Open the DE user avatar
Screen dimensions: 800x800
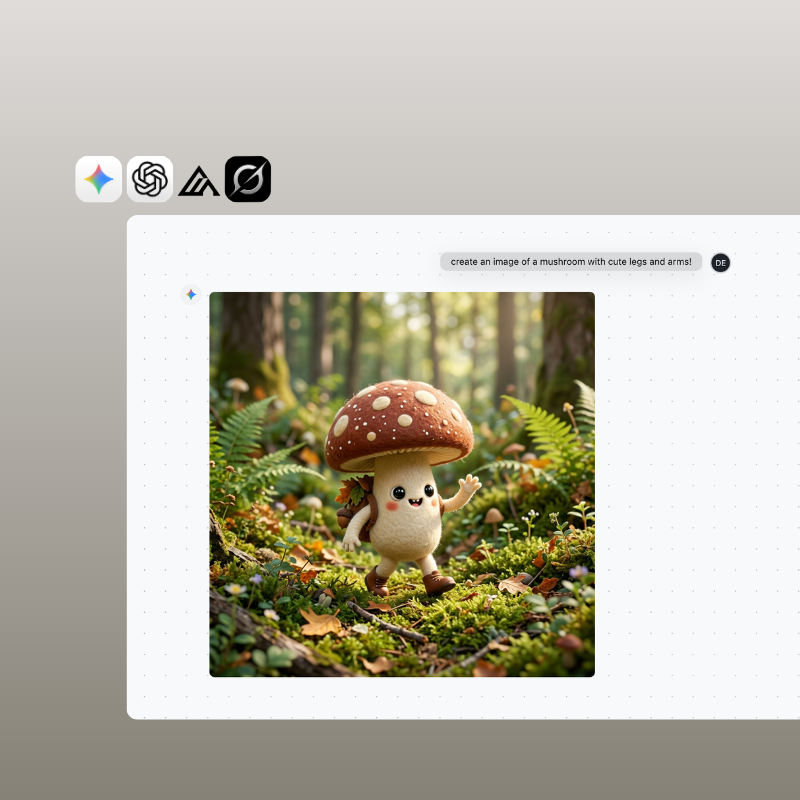720,263
